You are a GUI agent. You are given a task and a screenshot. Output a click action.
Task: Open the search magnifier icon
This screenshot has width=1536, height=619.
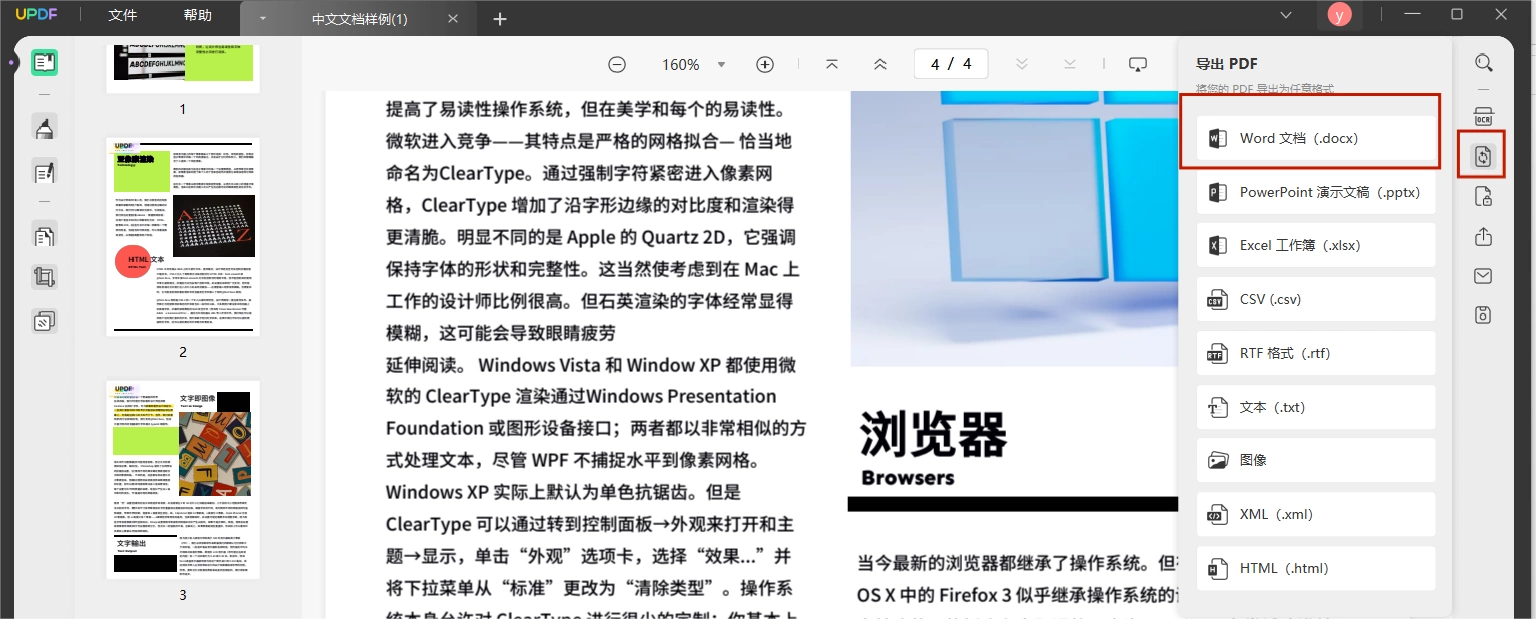click(x=1483, y=63)
